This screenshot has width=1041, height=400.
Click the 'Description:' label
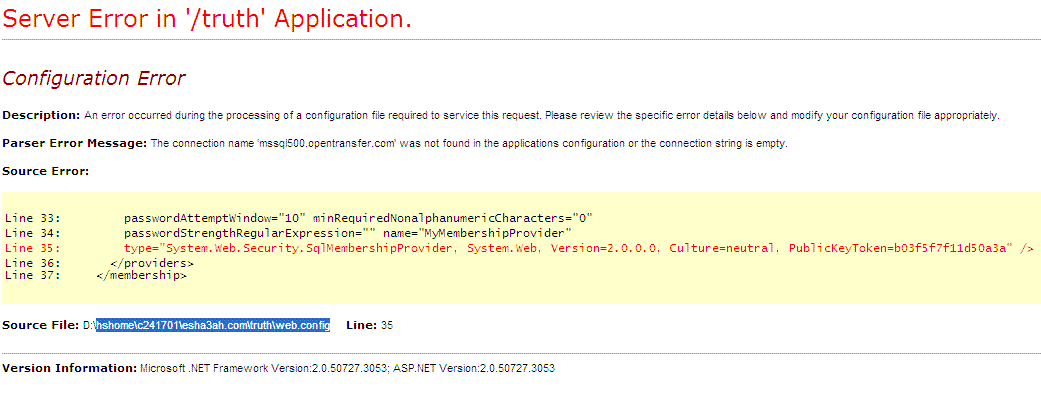(41, 116)
